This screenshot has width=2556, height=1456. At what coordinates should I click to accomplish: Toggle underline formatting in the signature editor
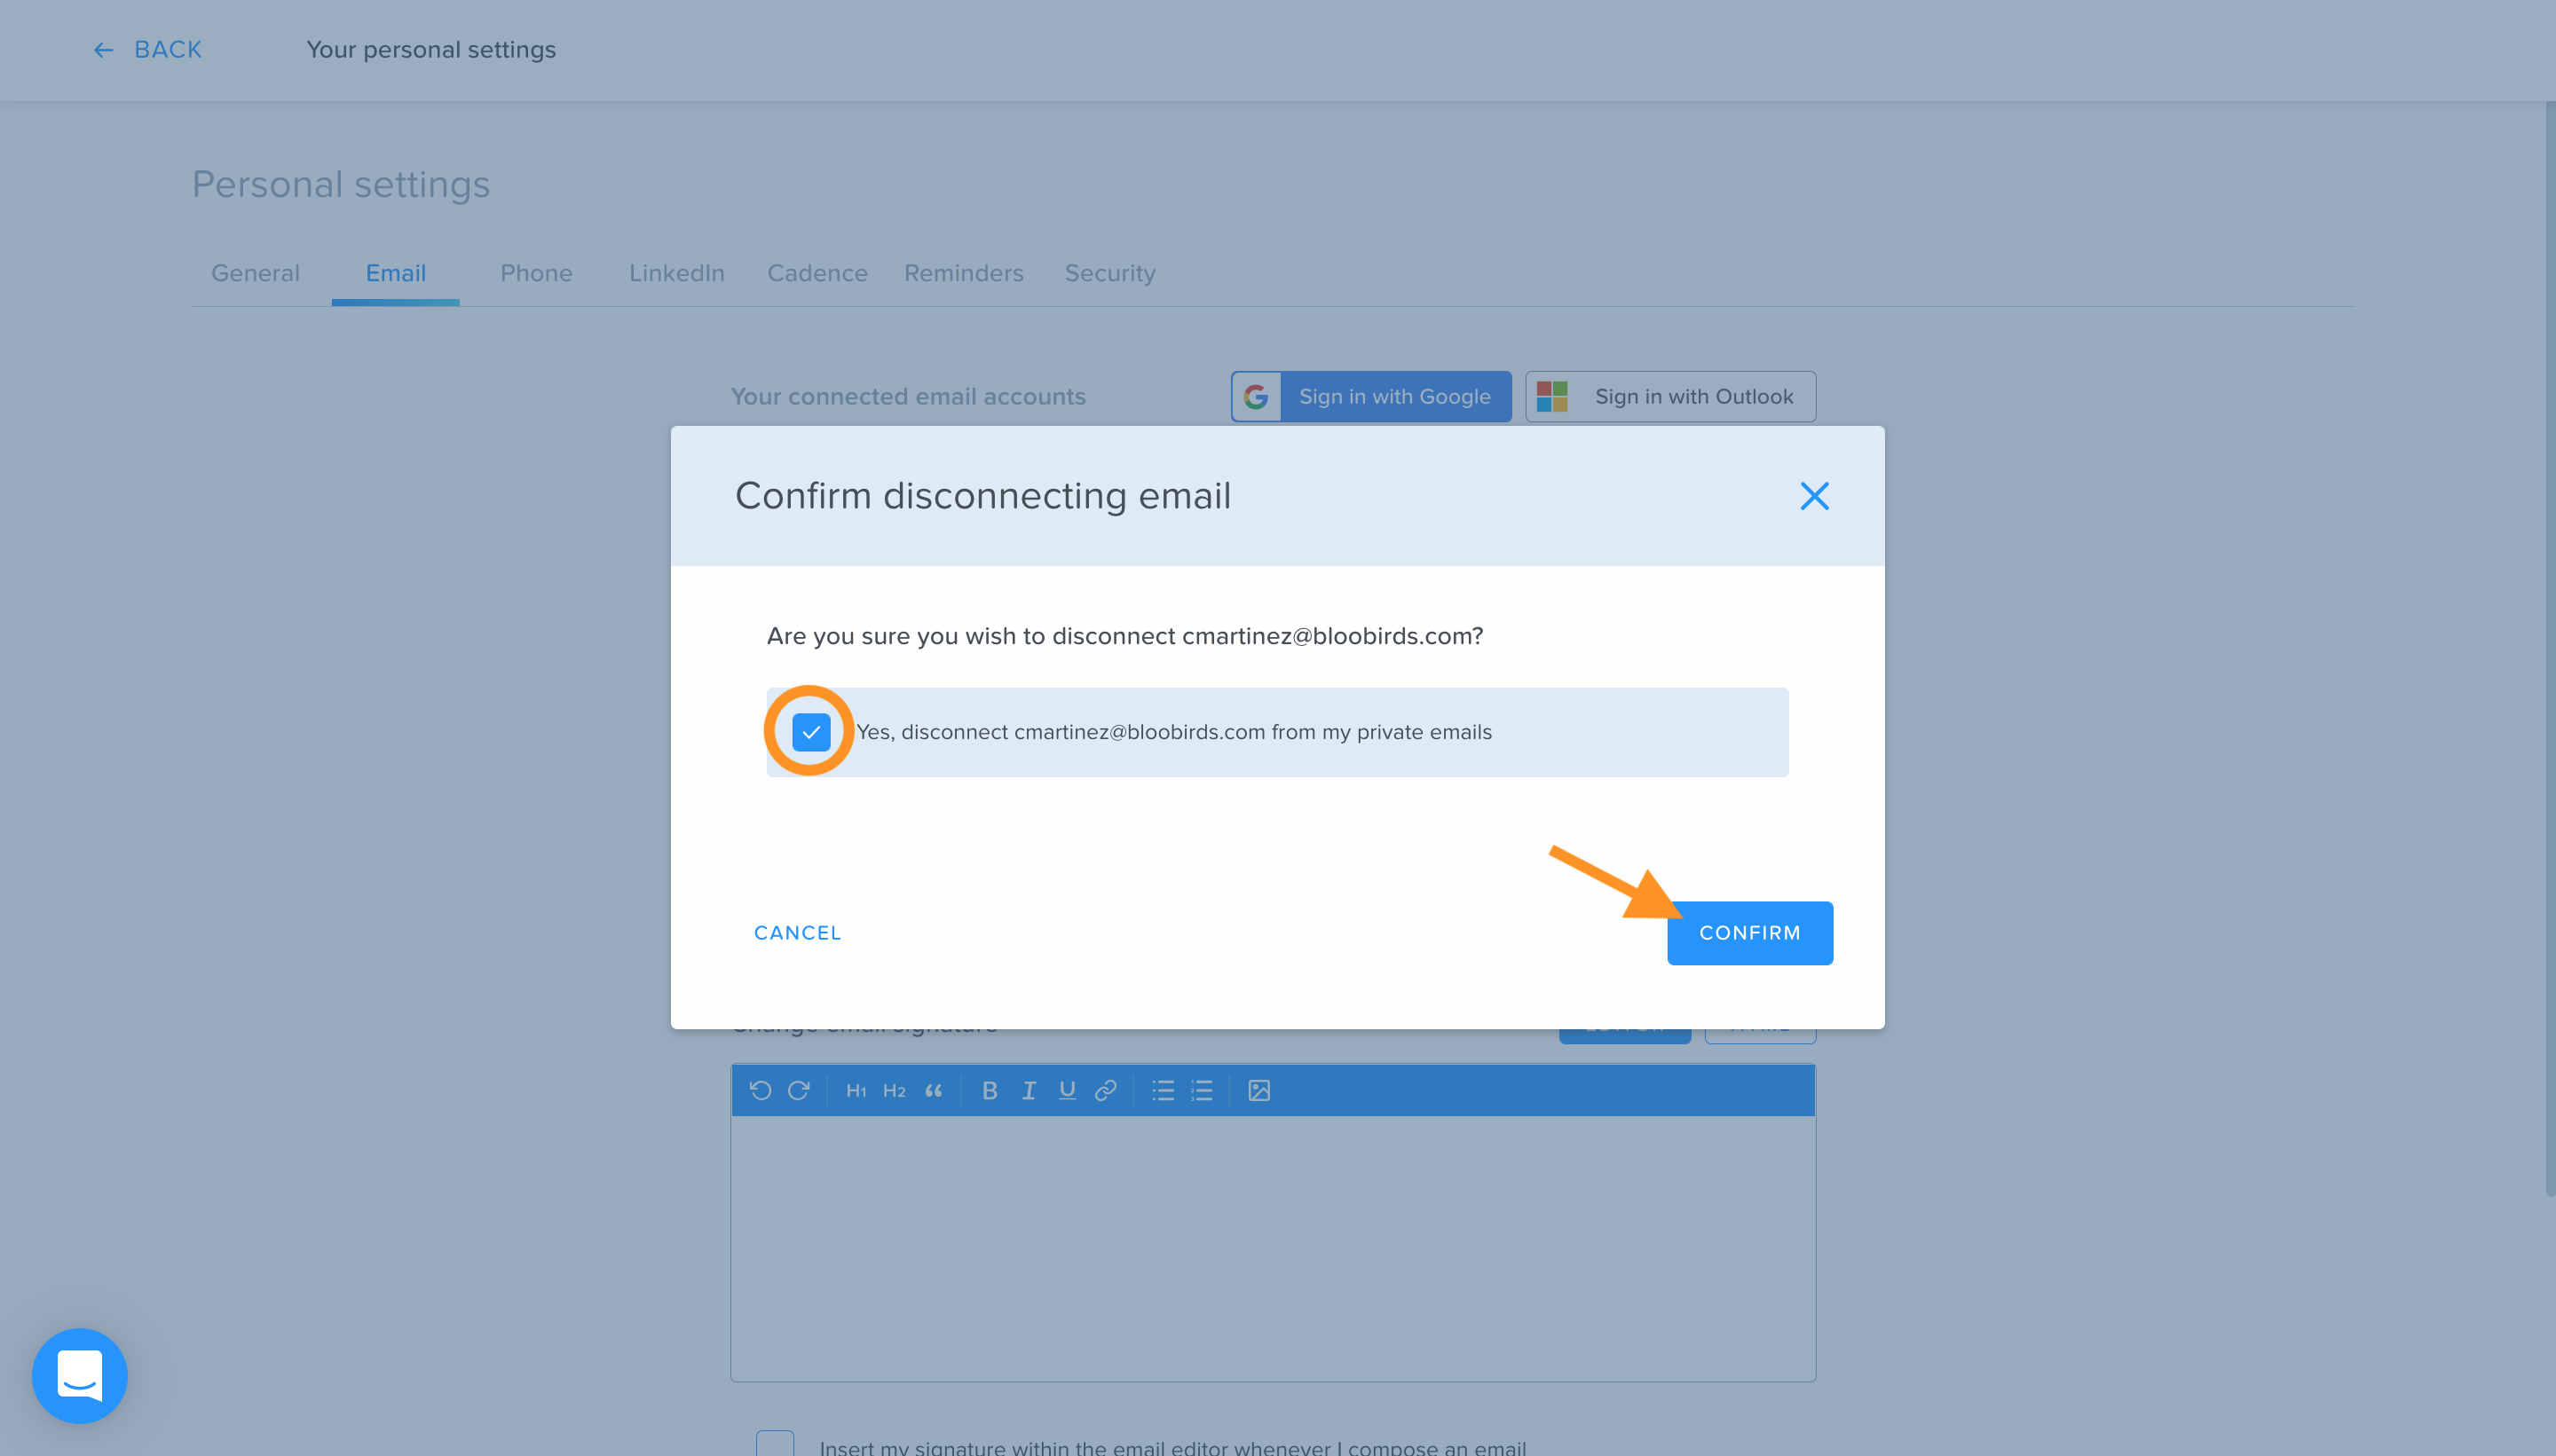pyautogui.click(x=1067, y=1091)
